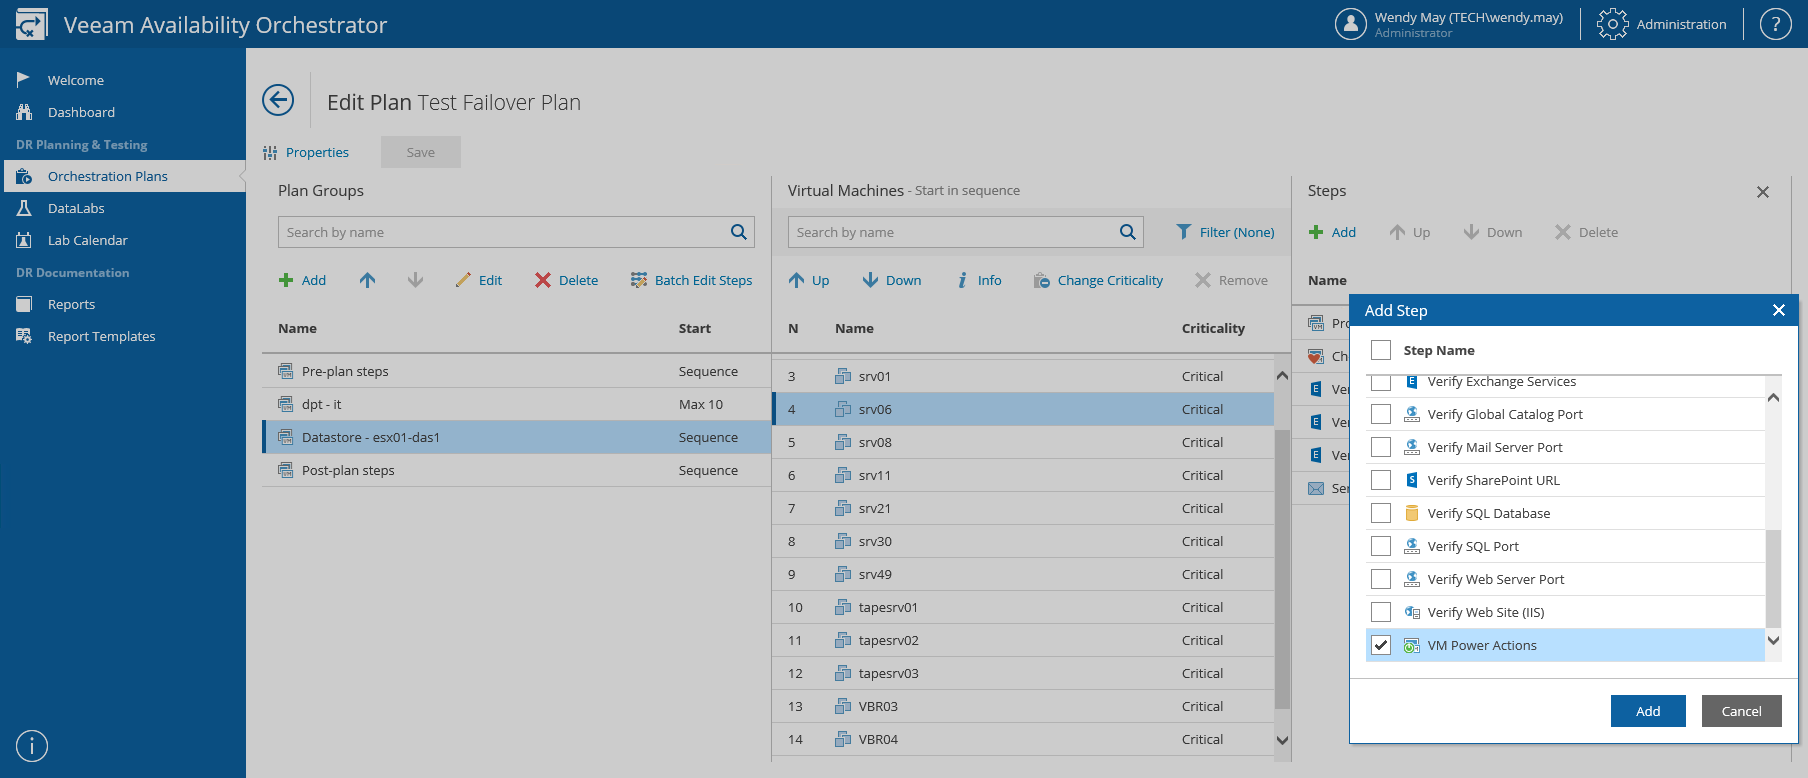1808x778 pixels.
Task: Select Pre-plan steps group
Action: click(x=516, y=371)
